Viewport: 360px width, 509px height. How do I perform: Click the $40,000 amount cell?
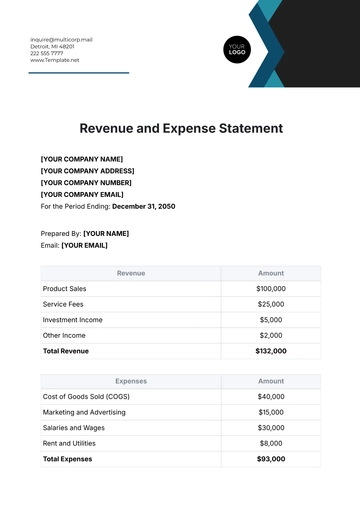pyautogui.click(x=271, y=397)
